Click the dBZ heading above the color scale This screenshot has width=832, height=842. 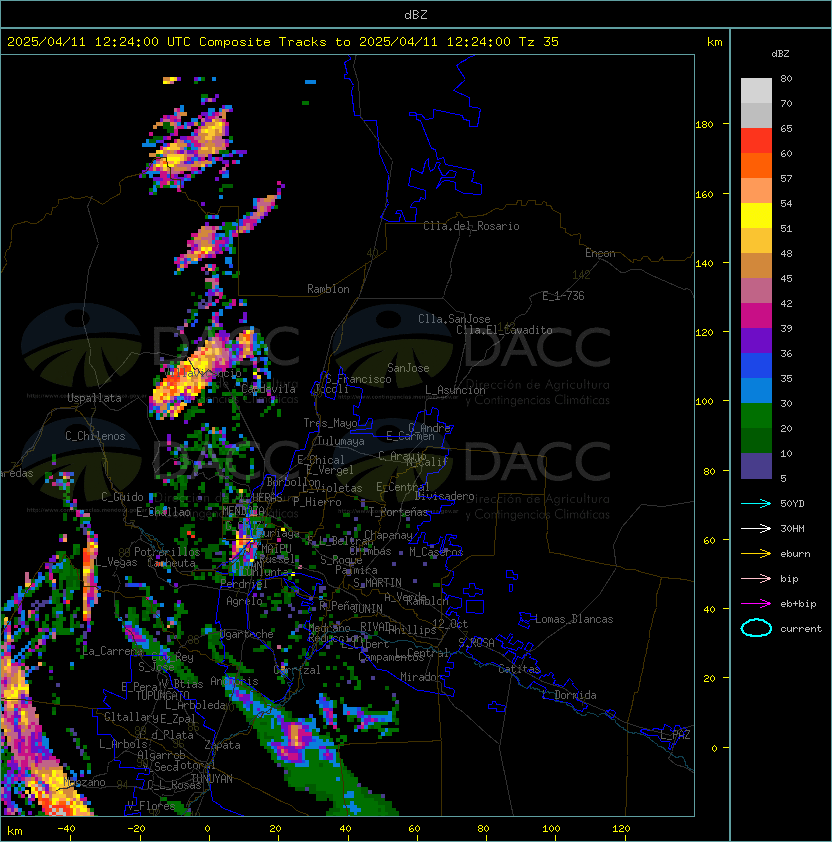point(780,54)
